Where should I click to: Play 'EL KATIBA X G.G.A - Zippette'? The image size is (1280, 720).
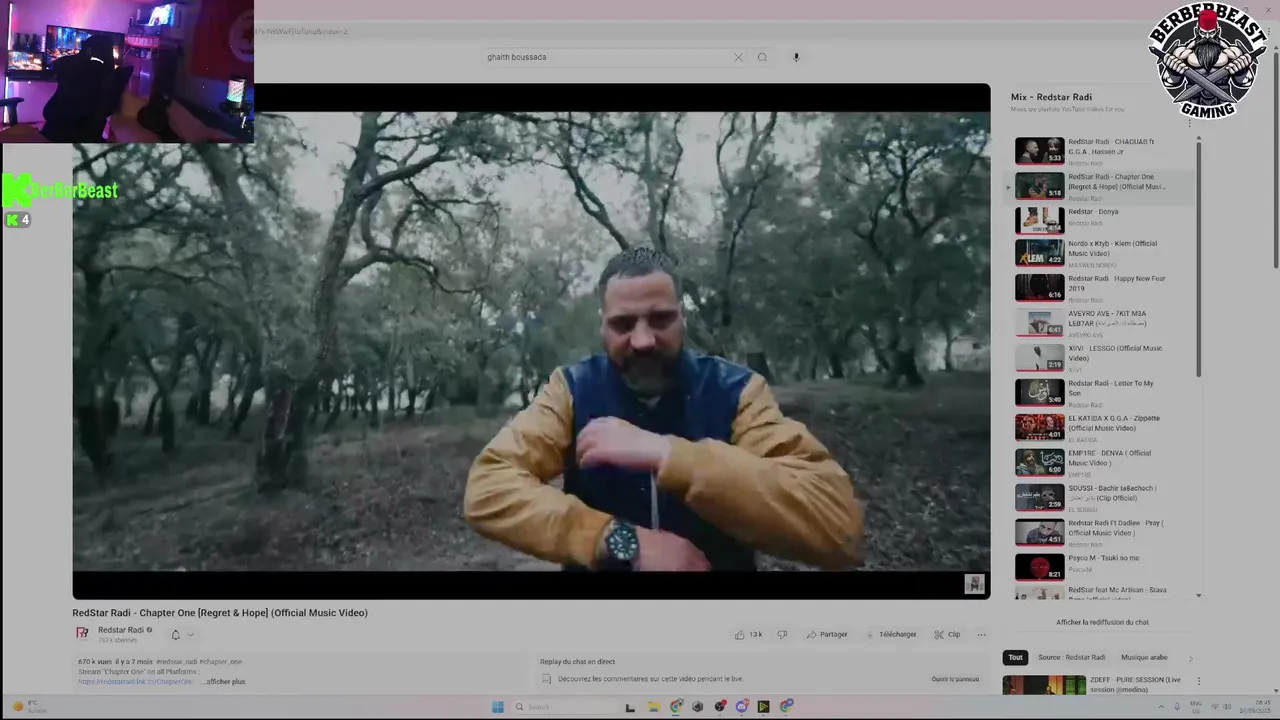point(1103,427)
